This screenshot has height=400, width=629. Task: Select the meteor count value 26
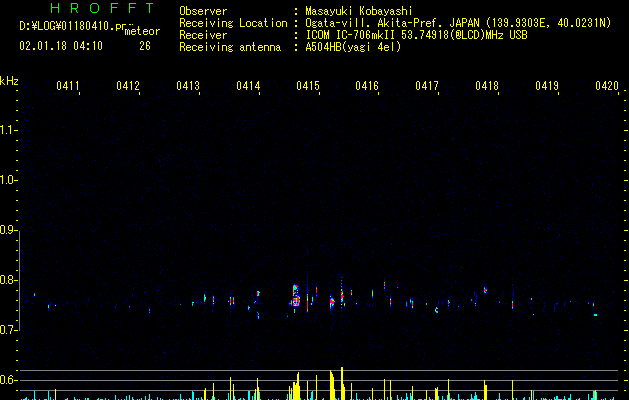(x=145, y=46)
